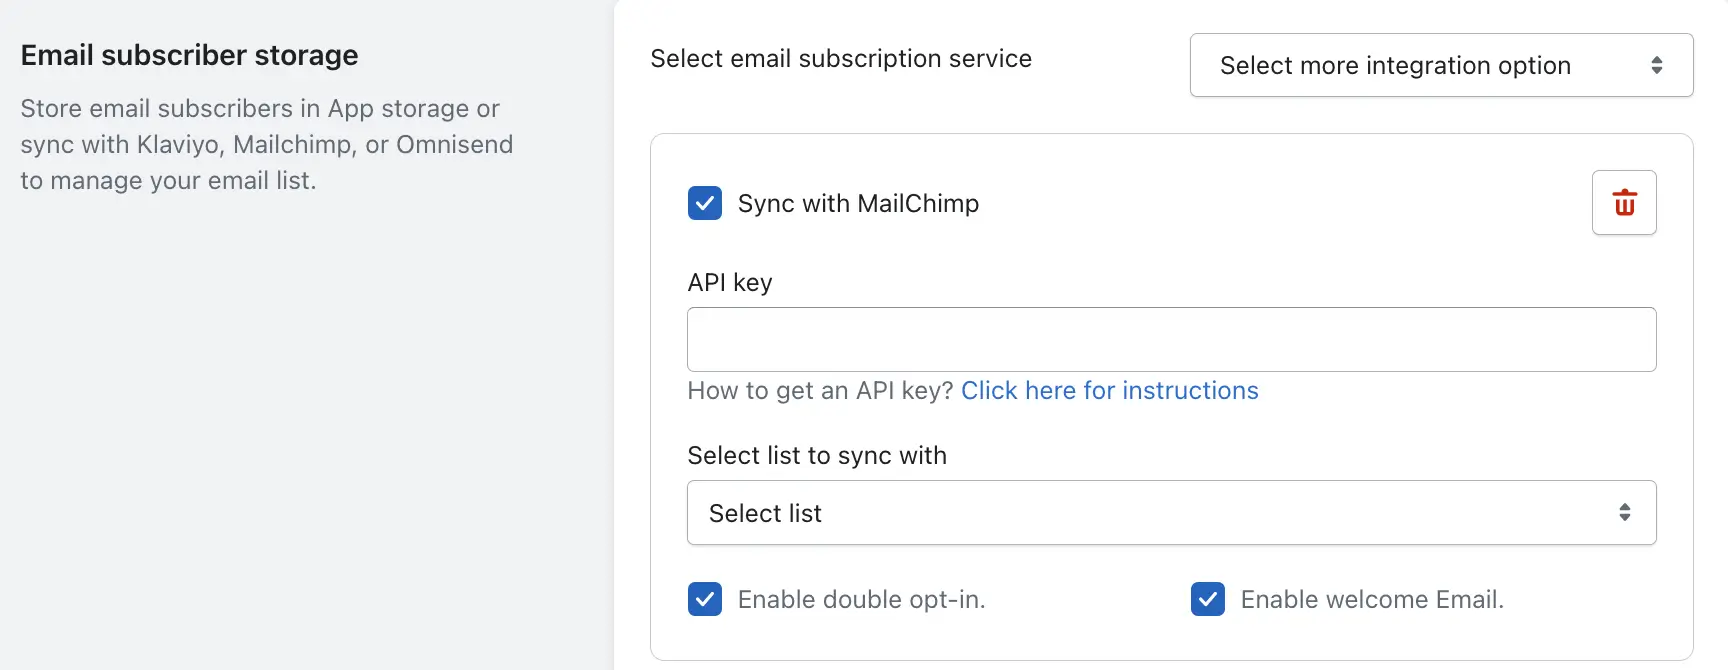Click the Enable double opt-in label text
This screenshot has width=1728, height=670.
(x=861, y=599)
